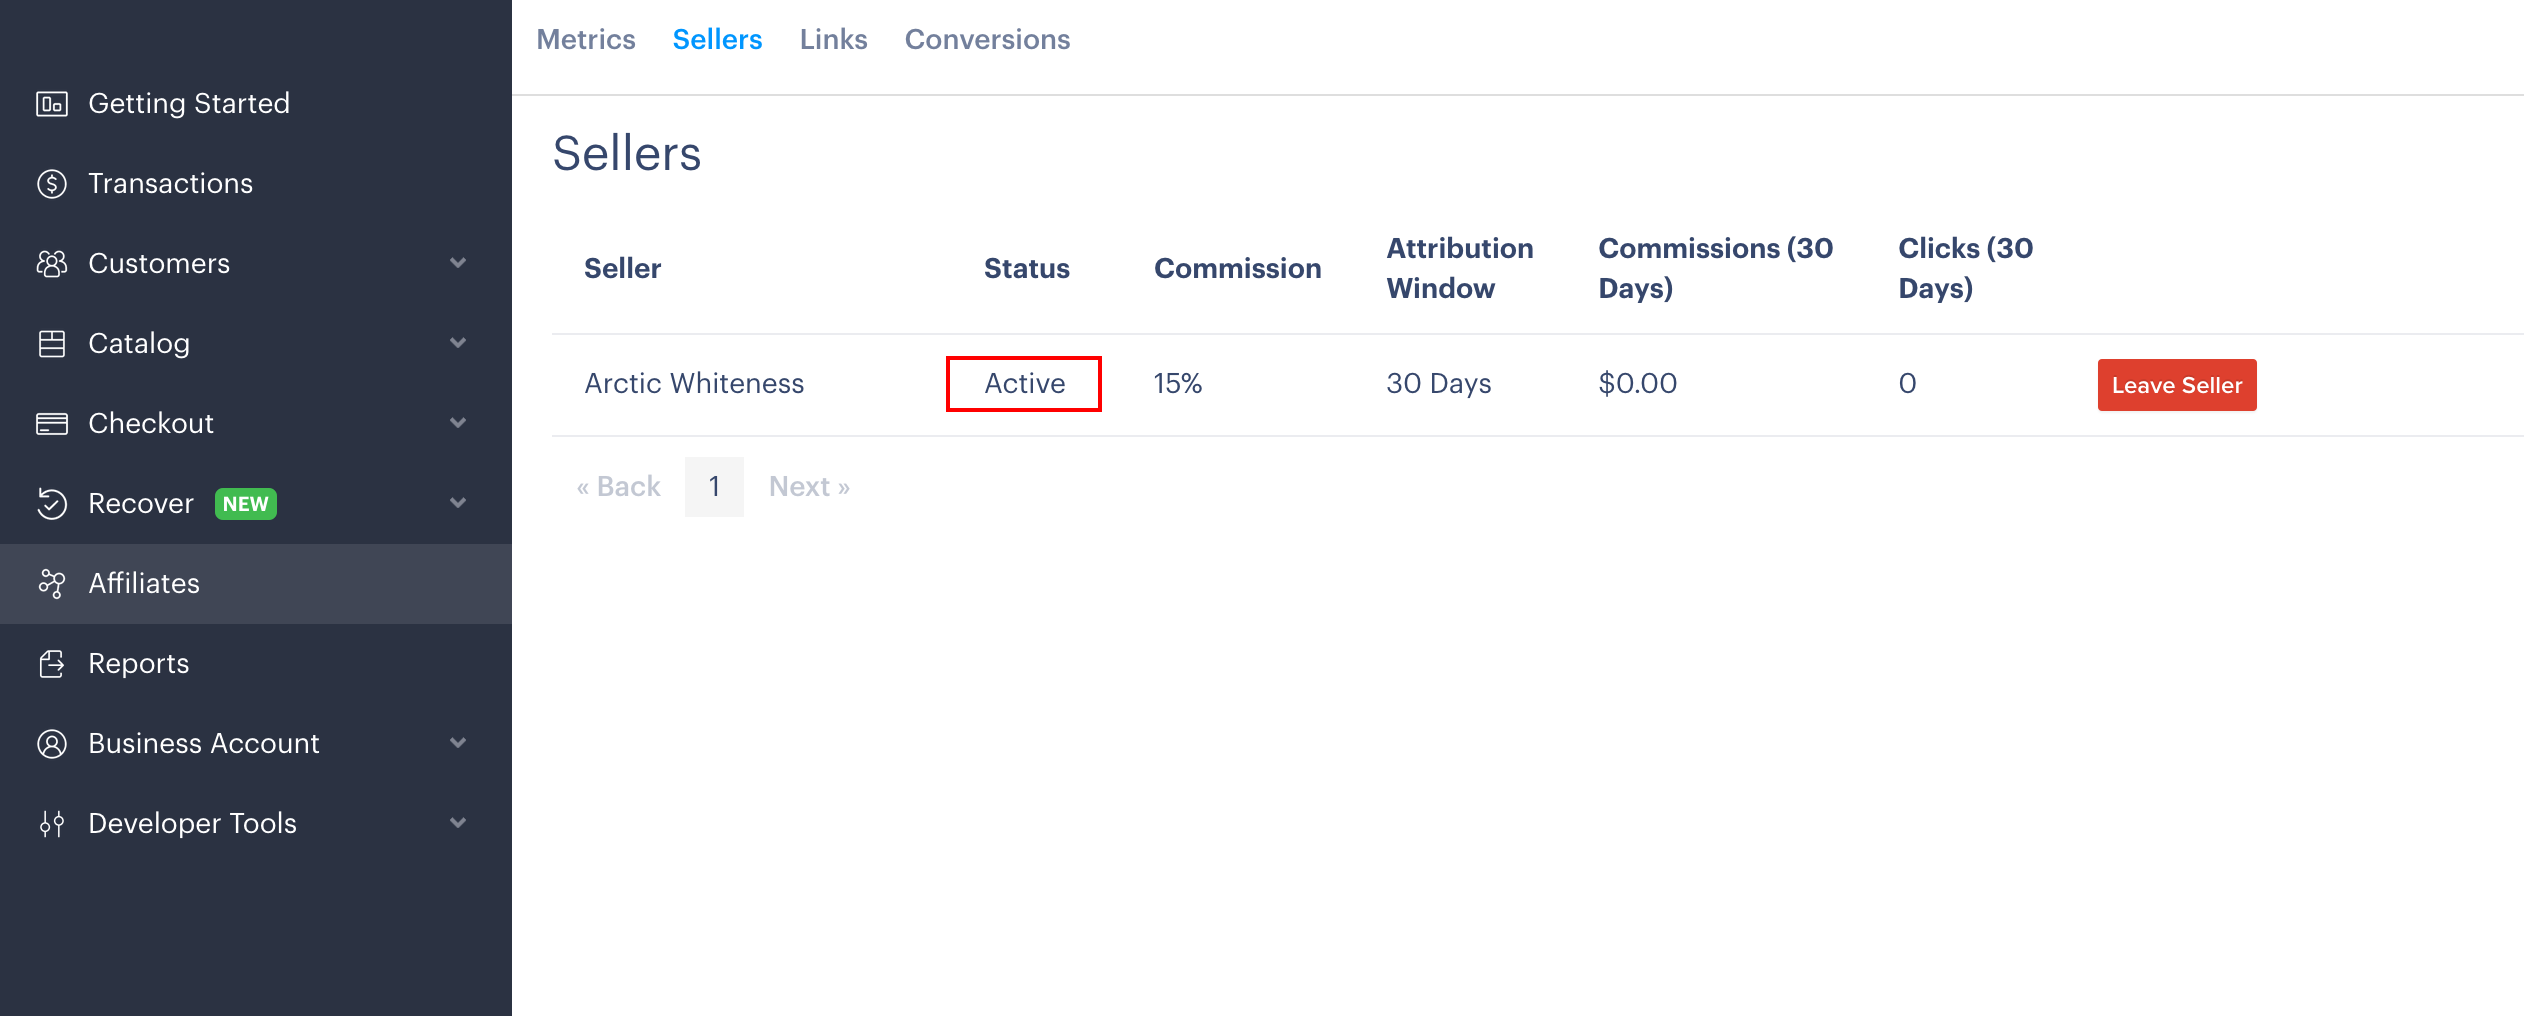
Task: Select the Sellers tab
Action: click(x=717, y=39)
